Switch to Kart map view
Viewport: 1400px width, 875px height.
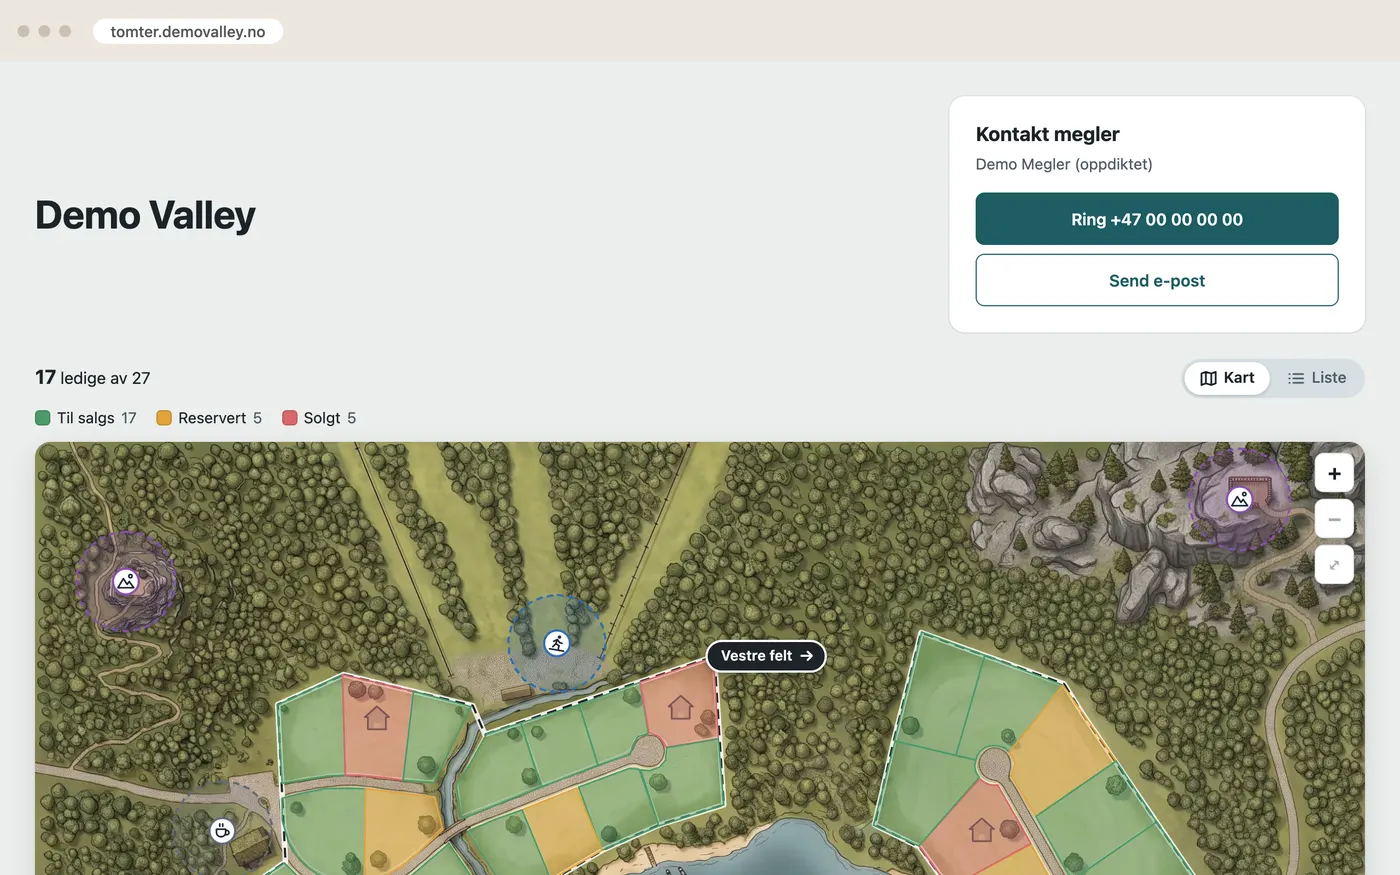1227,378
